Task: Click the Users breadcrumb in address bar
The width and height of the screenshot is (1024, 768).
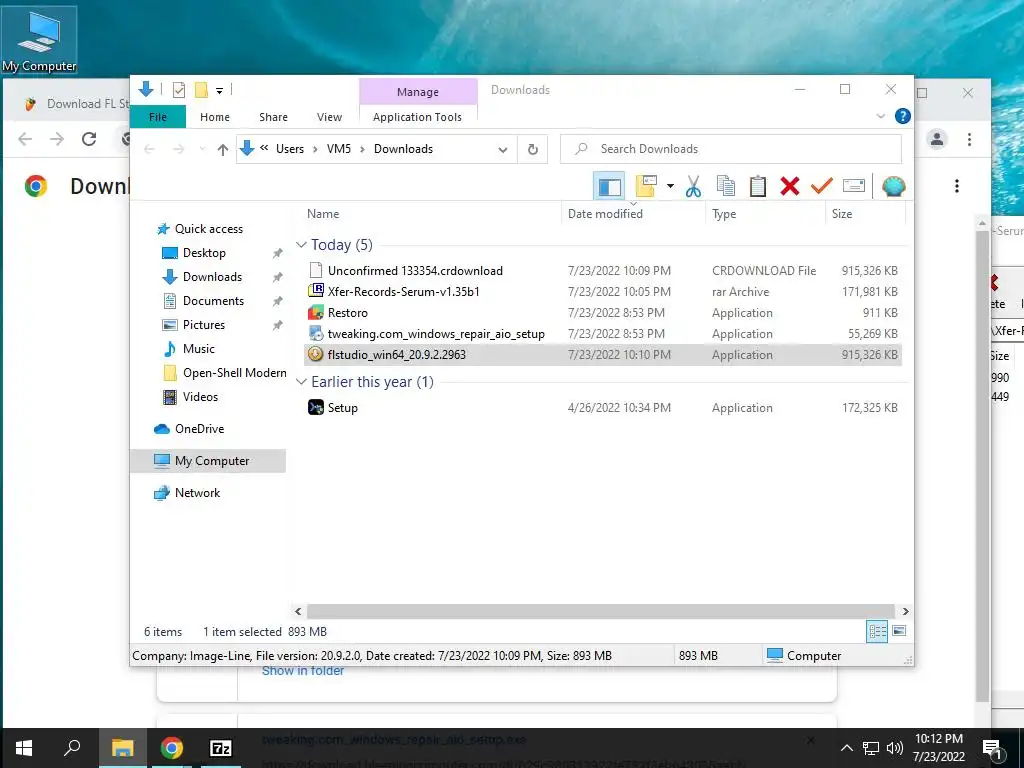Action: (290, 149)
